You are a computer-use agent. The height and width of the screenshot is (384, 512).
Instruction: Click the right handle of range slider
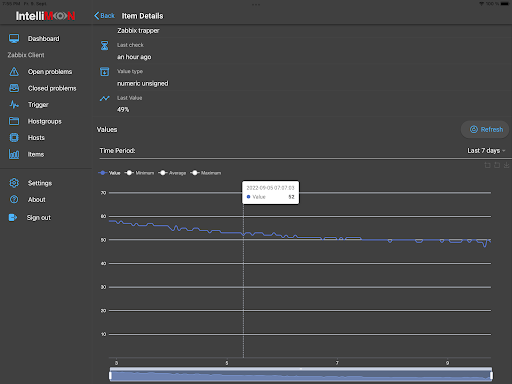click(x=491, y=376)
